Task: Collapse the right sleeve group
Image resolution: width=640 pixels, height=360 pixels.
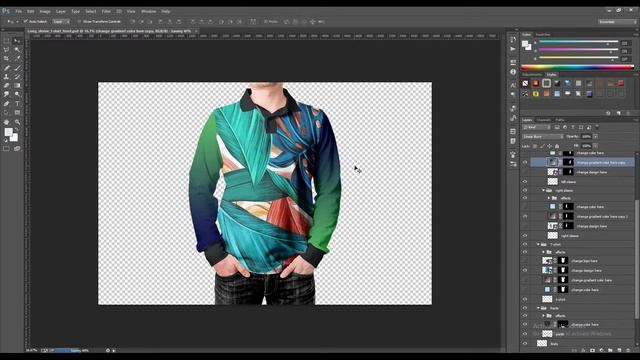Action: coord(544,191)
